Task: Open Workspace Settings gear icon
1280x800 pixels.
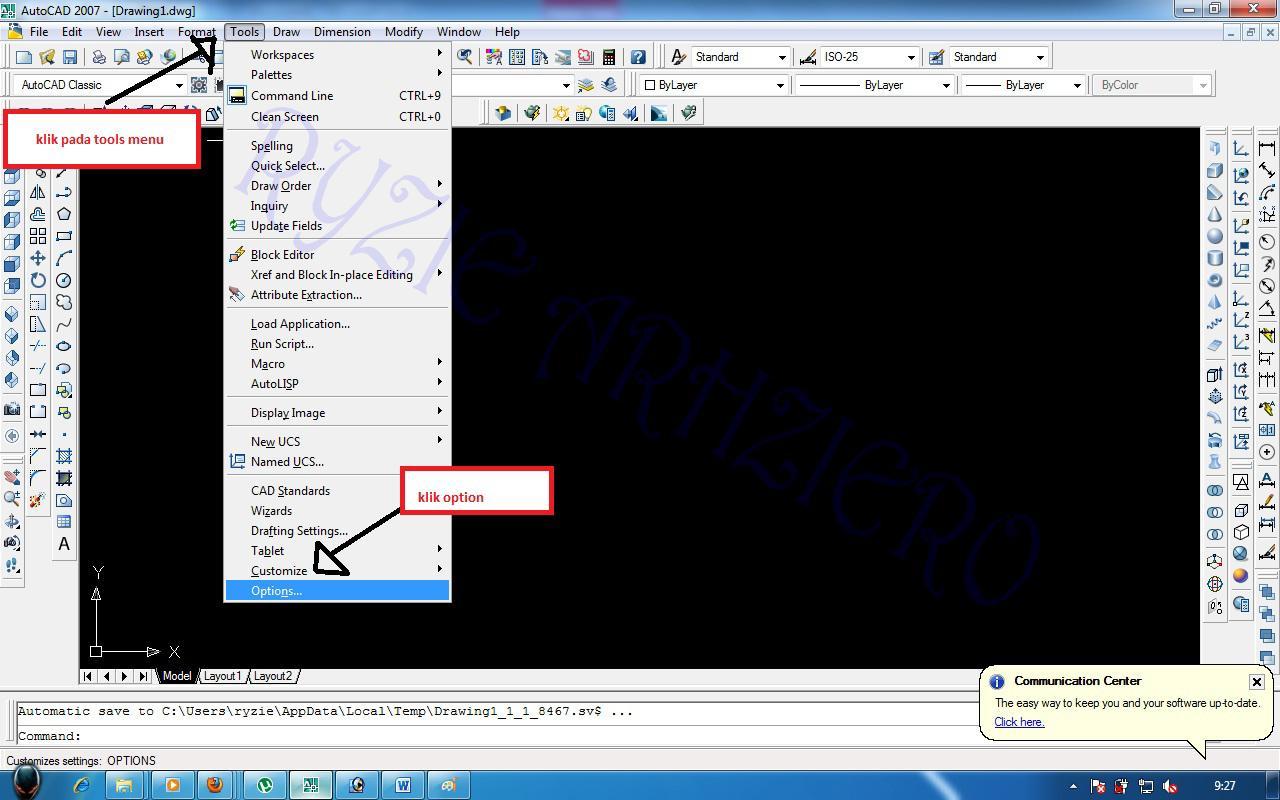Action: coord(199,85)
